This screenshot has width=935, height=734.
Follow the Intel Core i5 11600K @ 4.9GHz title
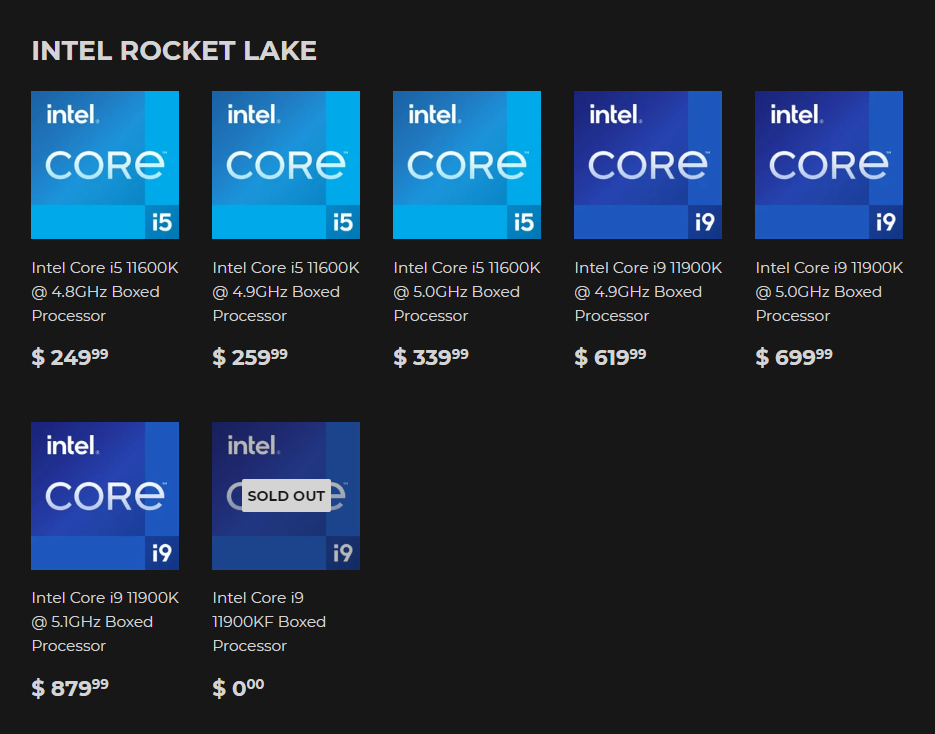[x=286, y=291]
